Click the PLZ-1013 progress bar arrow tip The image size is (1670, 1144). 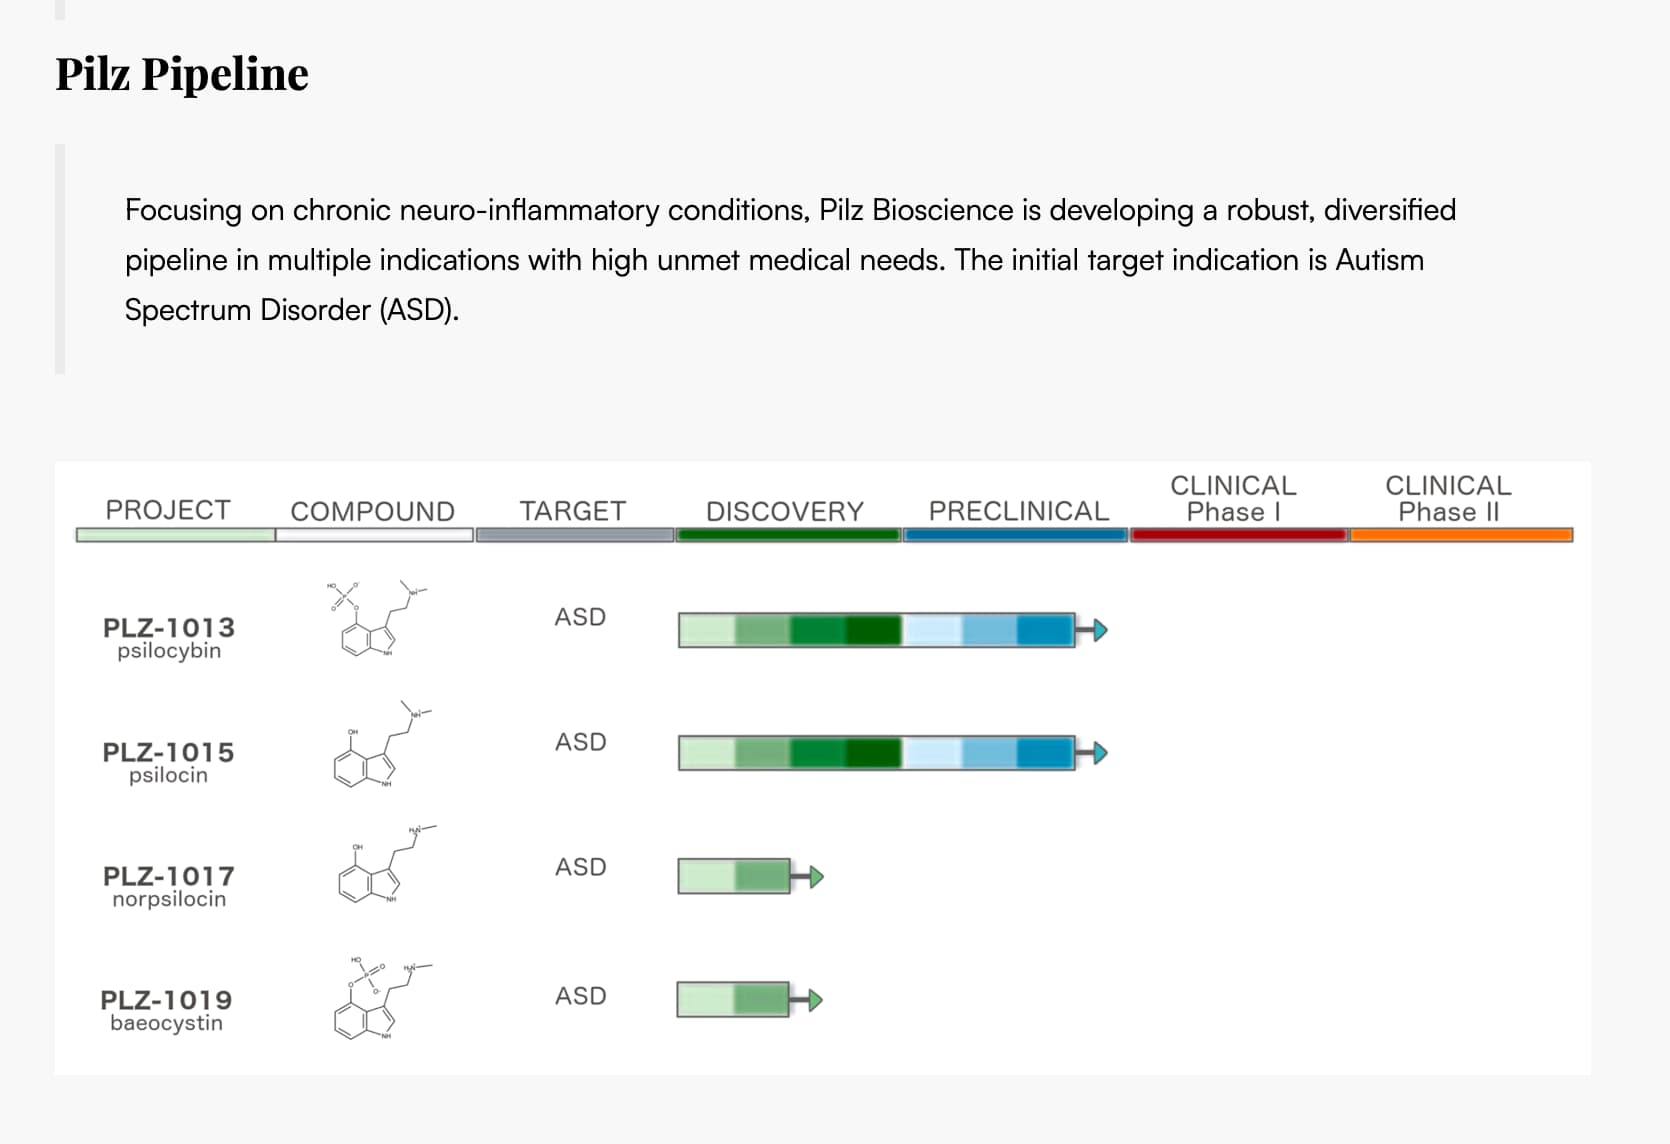[1100, 630]
